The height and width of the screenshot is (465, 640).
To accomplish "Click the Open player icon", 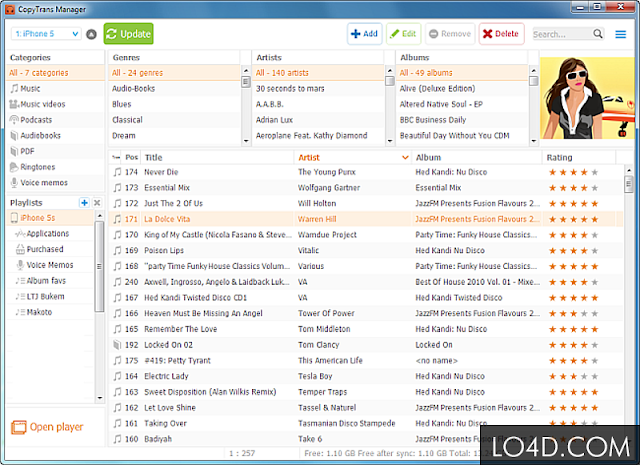I will point(18,427).
